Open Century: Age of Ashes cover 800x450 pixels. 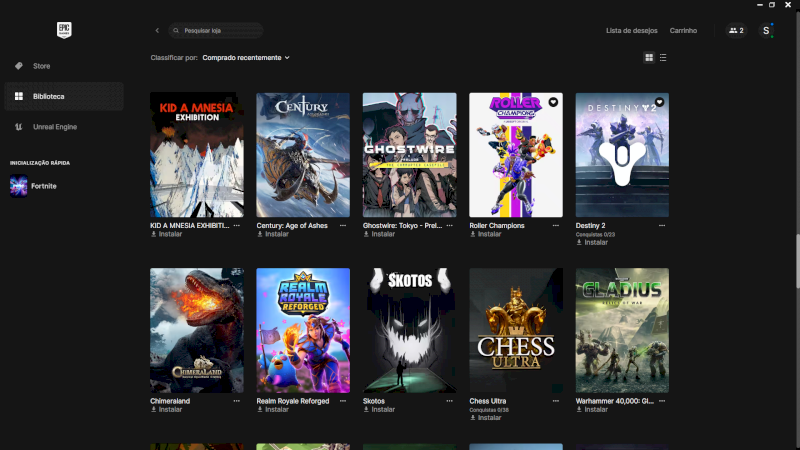[x=303, y=155]
